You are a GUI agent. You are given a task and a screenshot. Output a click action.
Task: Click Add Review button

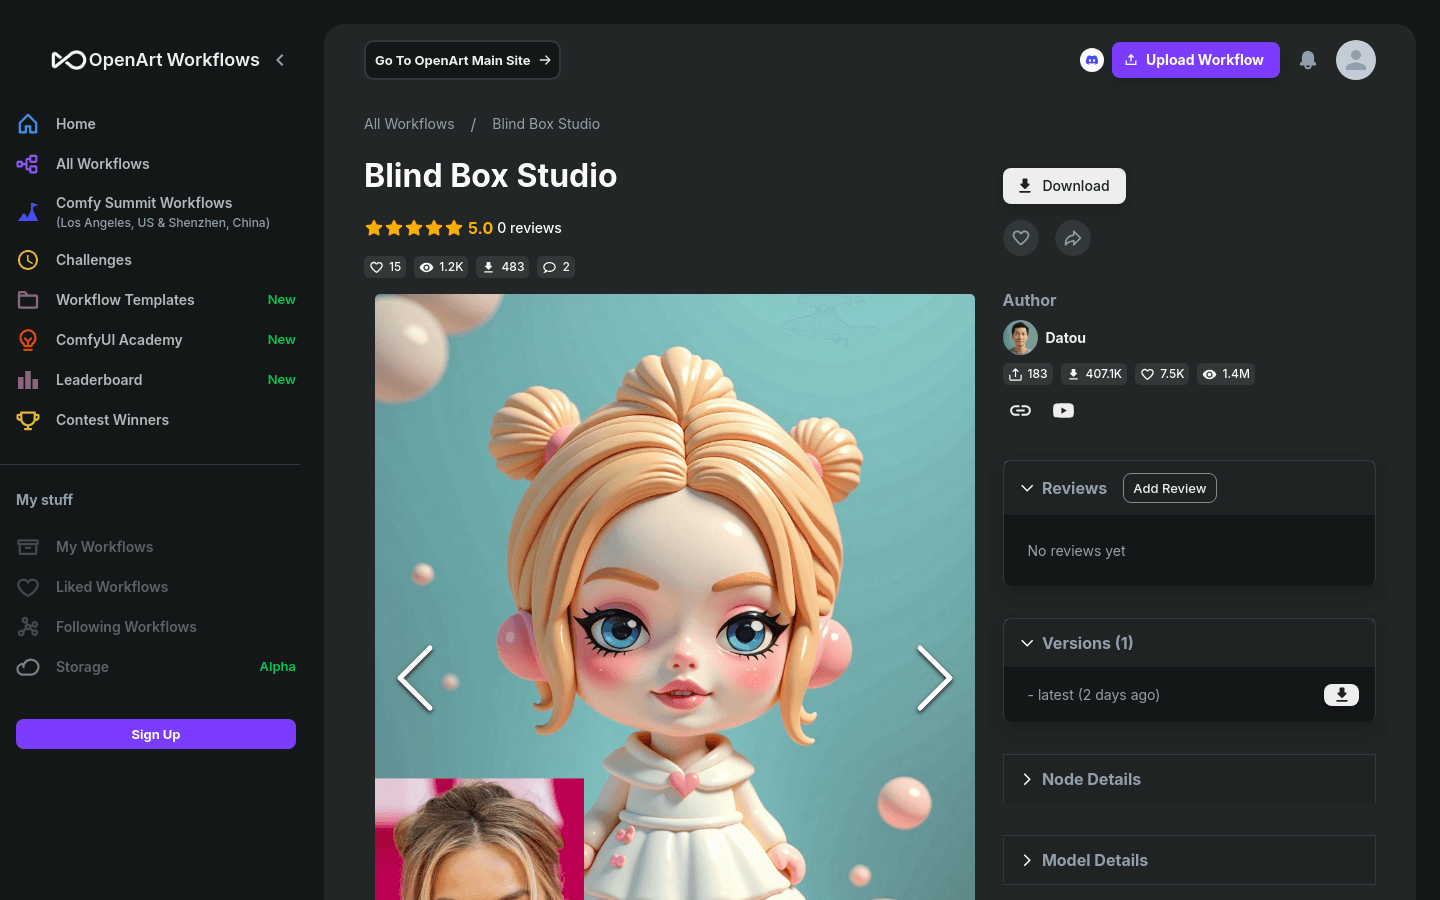1169,488
